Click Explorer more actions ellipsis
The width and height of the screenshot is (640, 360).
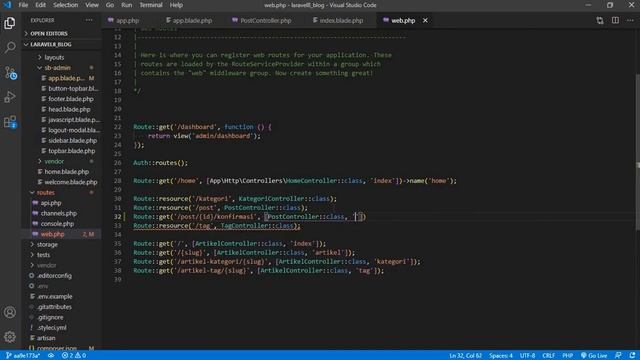89,20
